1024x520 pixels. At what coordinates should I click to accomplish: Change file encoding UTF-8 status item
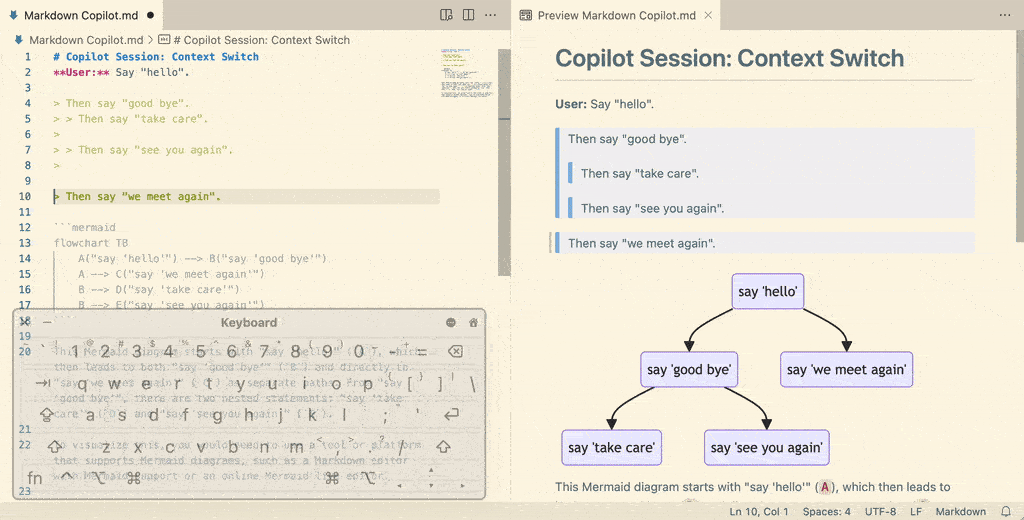(880, 512)
